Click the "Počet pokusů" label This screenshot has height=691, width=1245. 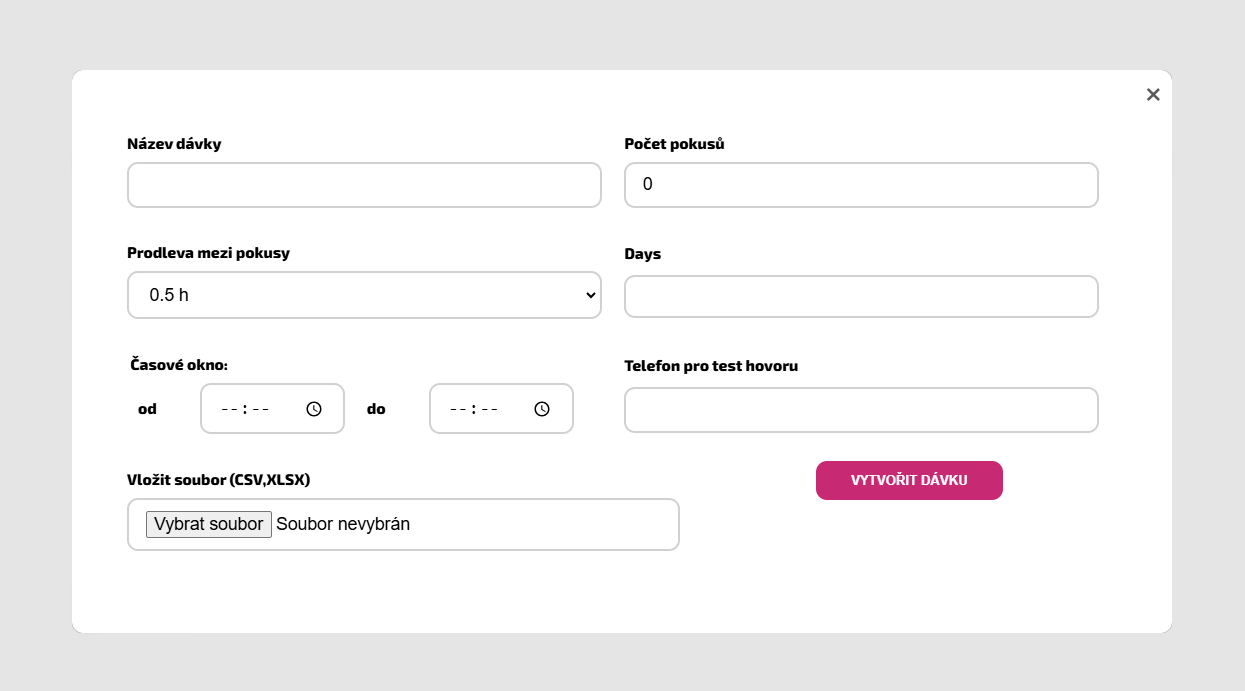click(674, 144)
